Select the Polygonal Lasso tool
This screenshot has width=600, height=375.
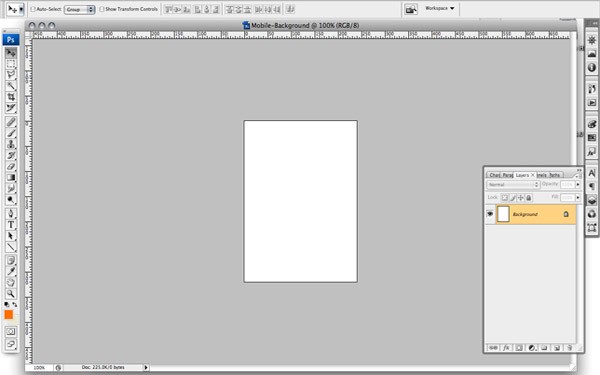(x=11, y=75)
